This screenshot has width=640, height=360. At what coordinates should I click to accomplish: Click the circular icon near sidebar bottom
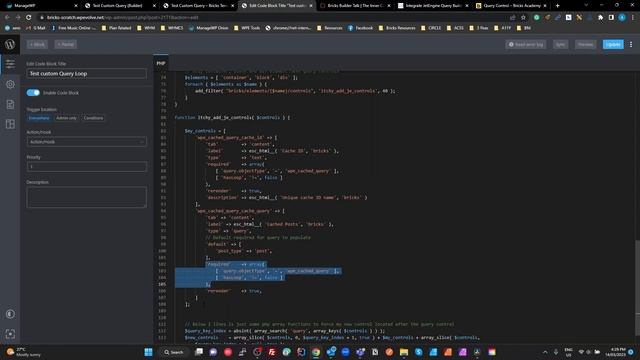tap(10, 314)
